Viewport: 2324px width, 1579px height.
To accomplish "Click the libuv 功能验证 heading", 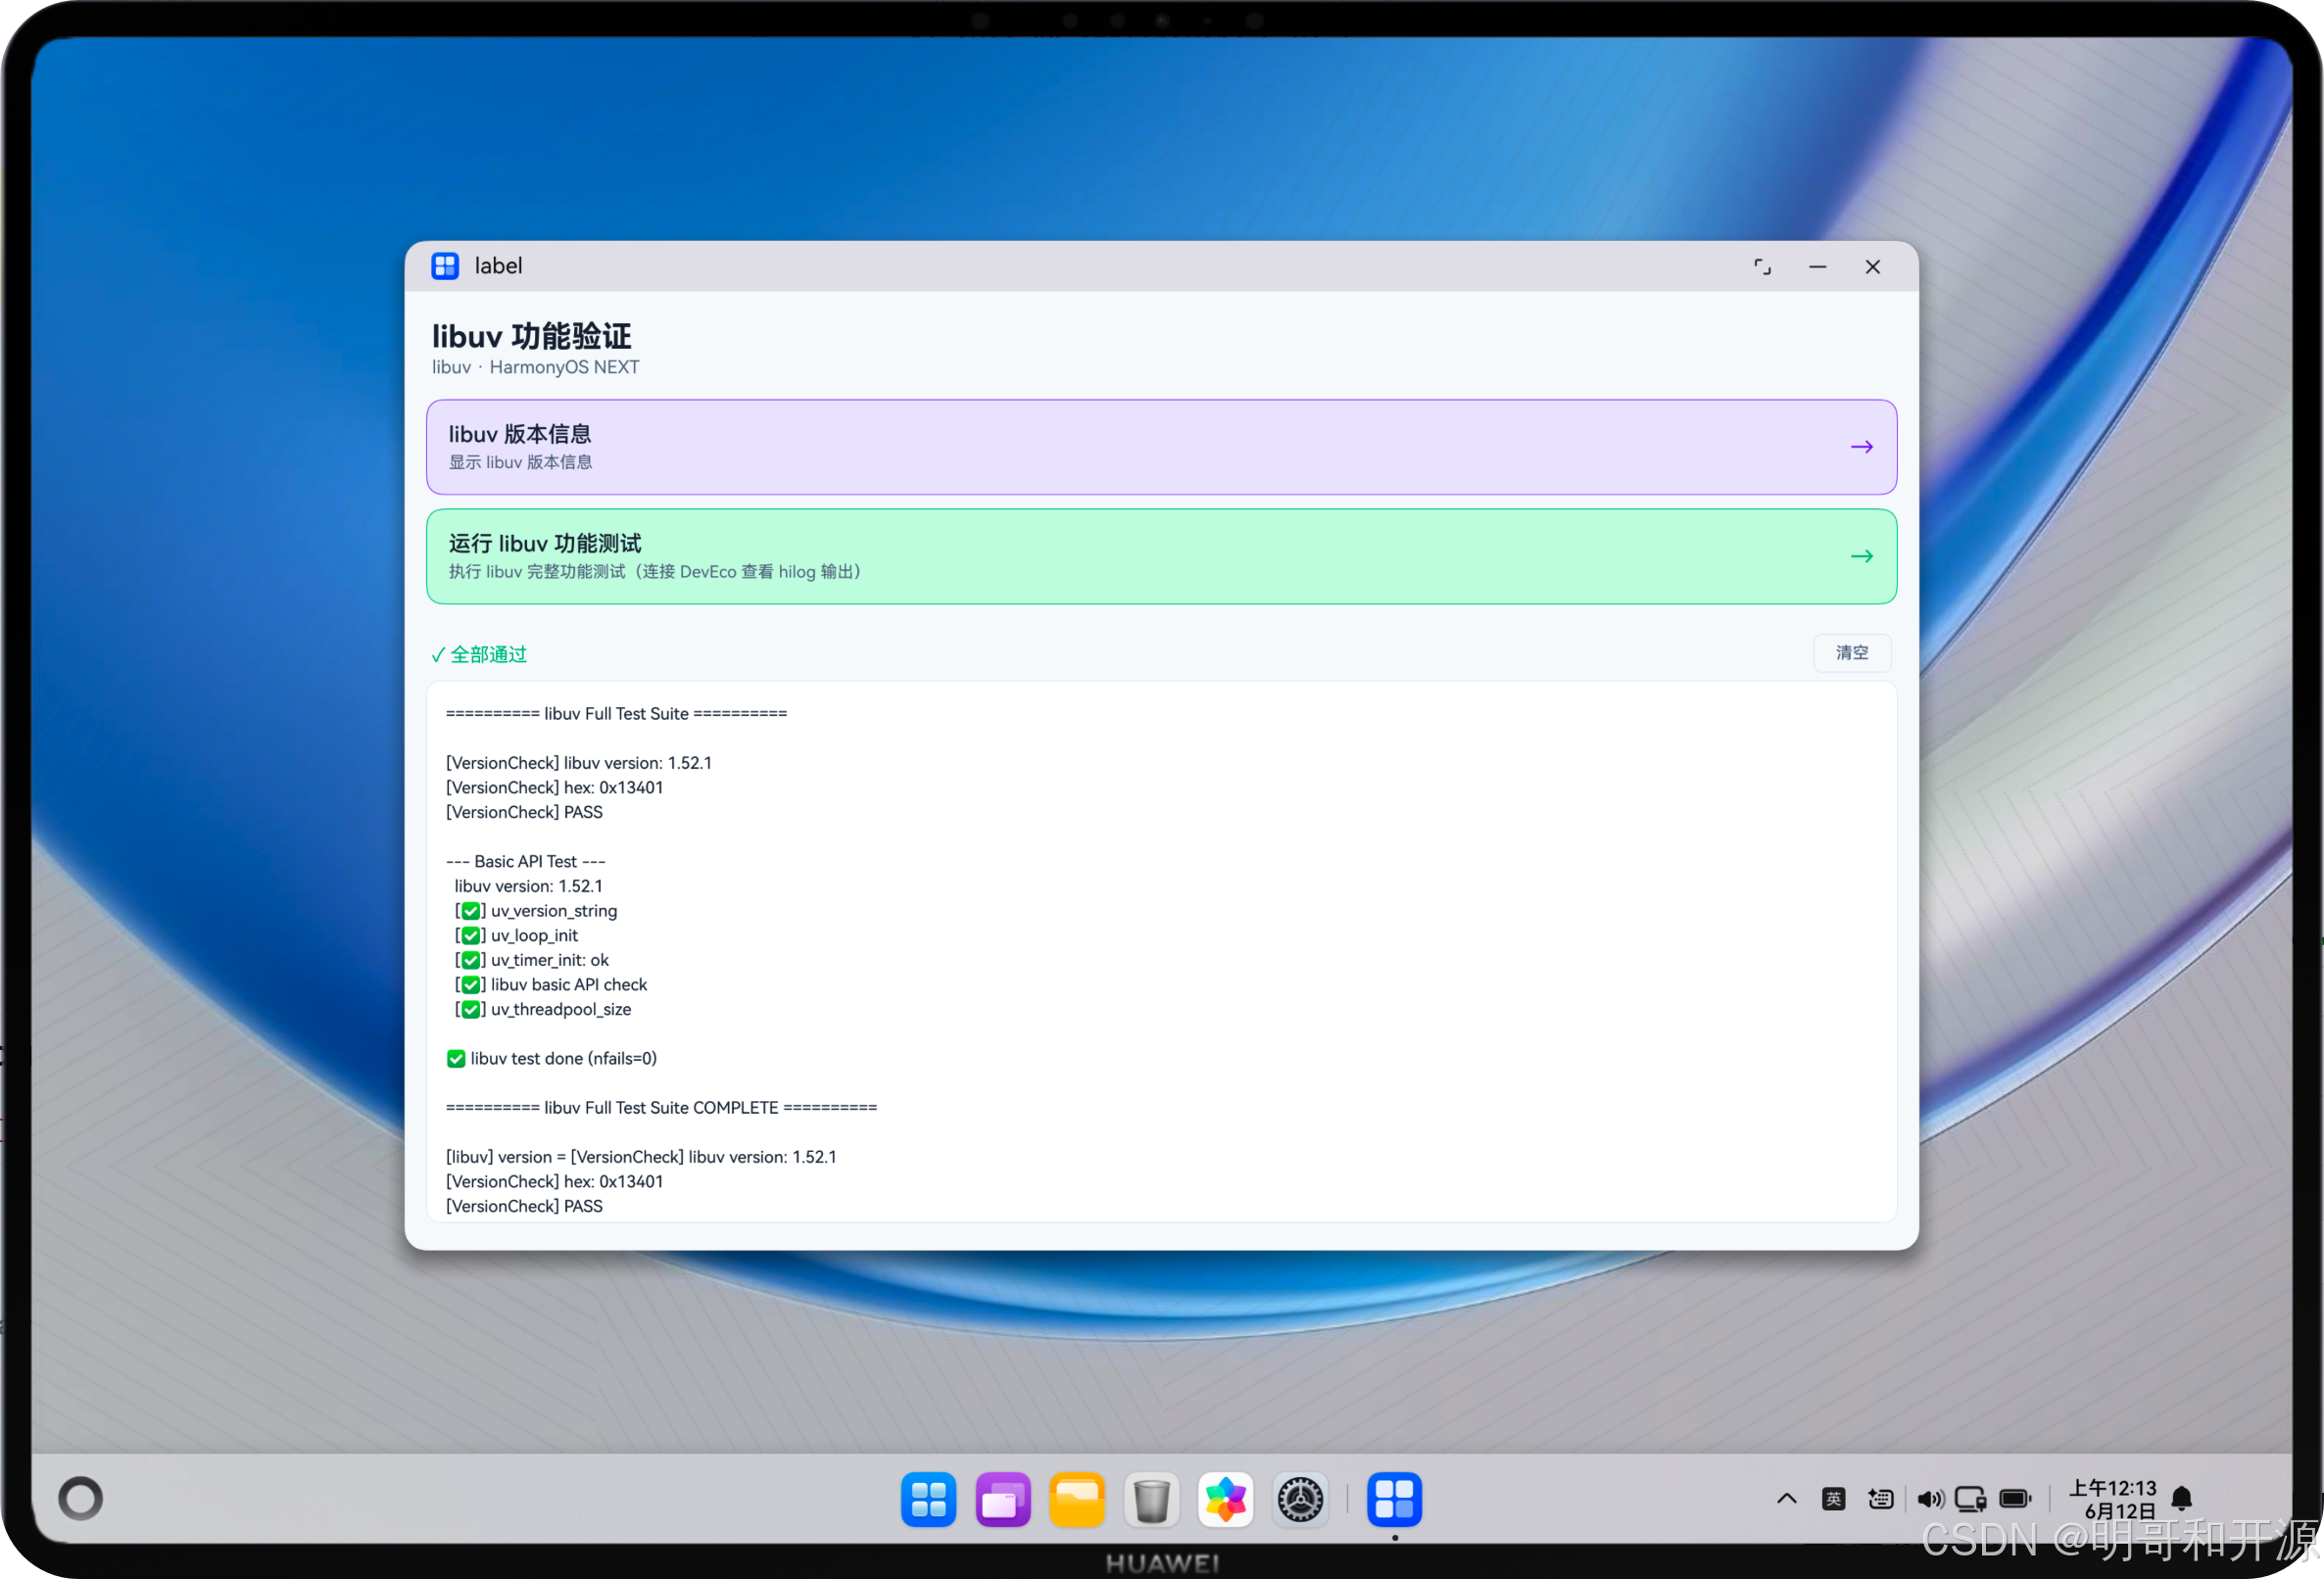I will pos(531,336).
